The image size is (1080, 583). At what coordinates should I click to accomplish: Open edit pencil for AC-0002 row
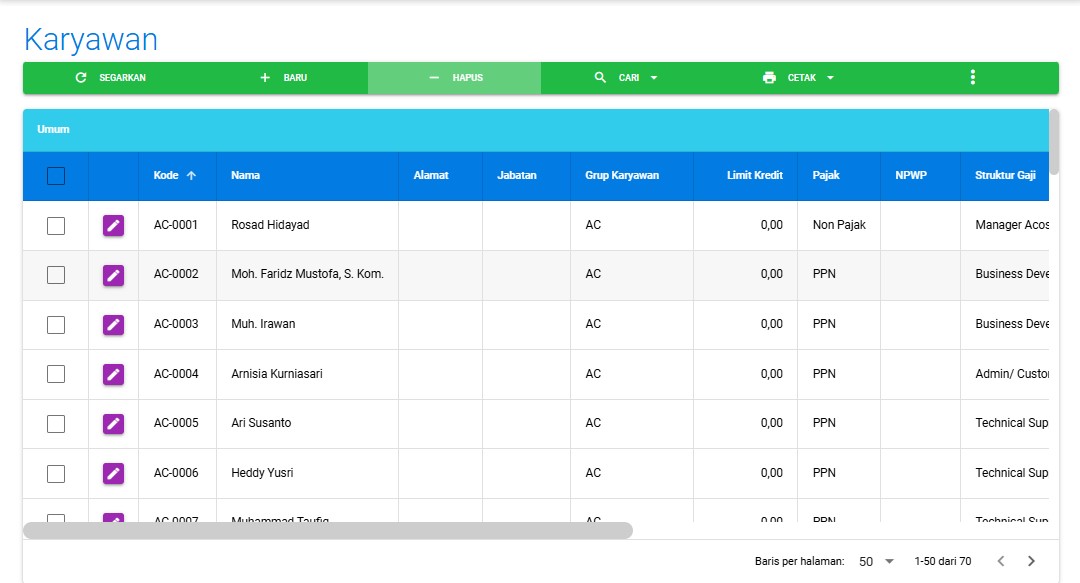[114, 275]
